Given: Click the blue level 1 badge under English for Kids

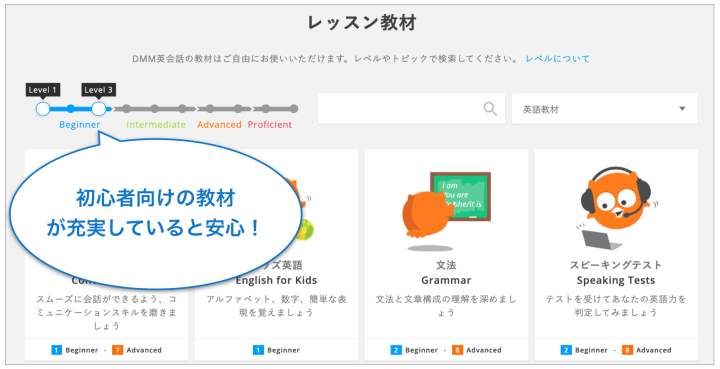Looking at the screenshot, I should (x=258, y=350).
